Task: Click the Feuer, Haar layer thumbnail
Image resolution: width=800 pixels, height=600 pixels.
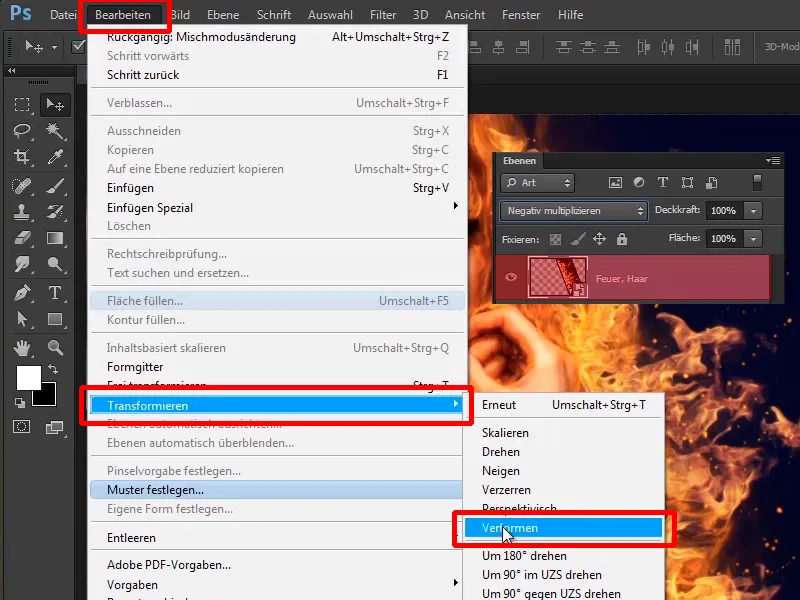Action: (558, 277)
